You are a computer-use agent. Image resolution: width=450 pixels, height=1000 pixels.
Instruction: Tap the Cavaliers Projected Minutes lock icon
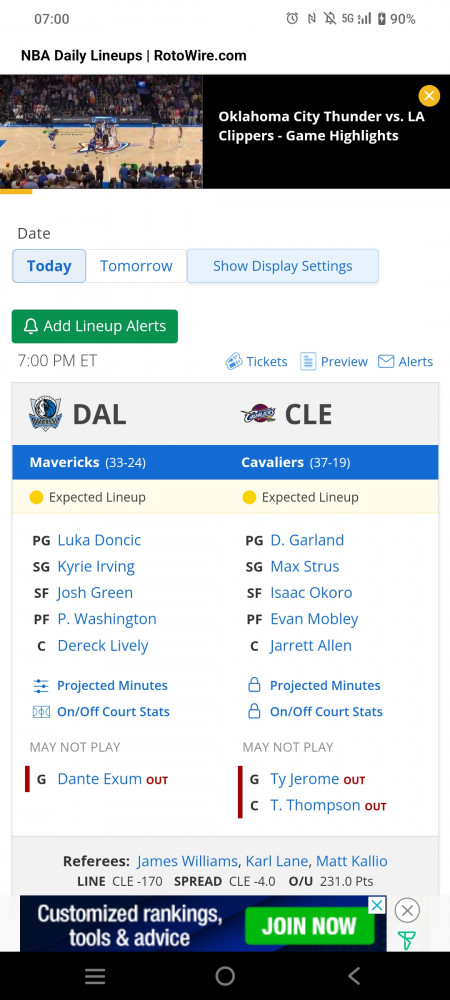pyautogui.click(x=254, y=686)
